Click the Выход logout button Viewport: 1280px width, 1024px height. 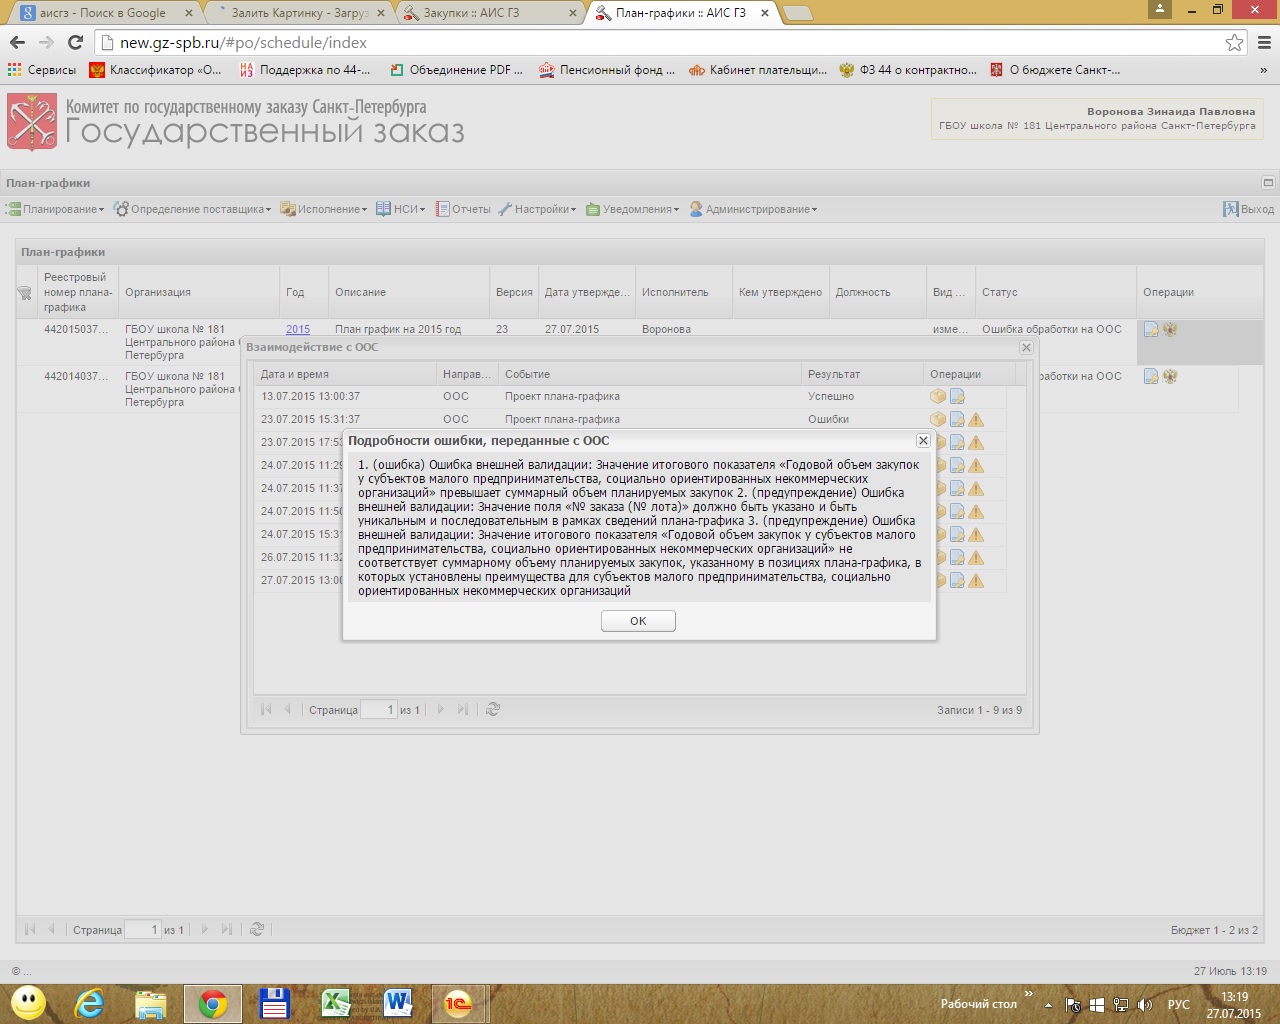[x=1249, y=209]
